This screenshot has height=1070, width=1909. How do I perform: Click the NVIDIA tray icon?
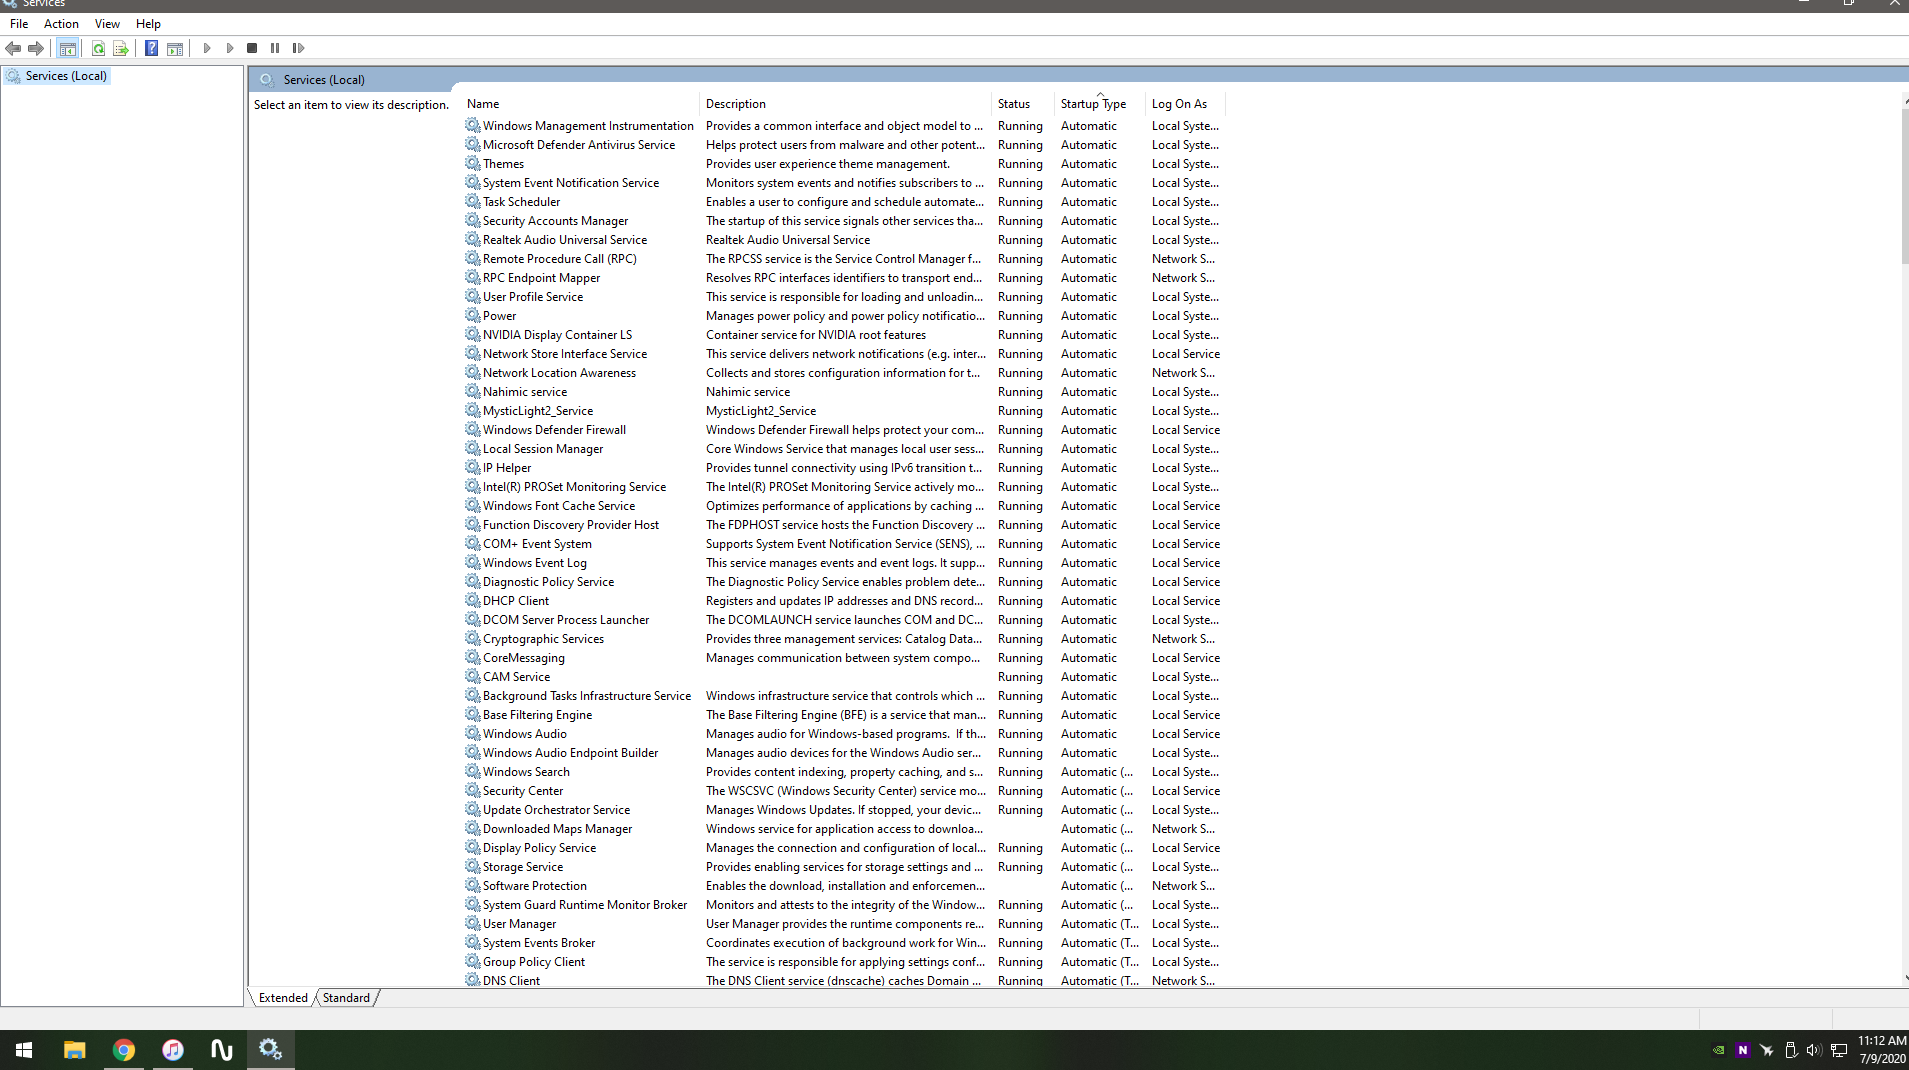coord(1718,1050)
